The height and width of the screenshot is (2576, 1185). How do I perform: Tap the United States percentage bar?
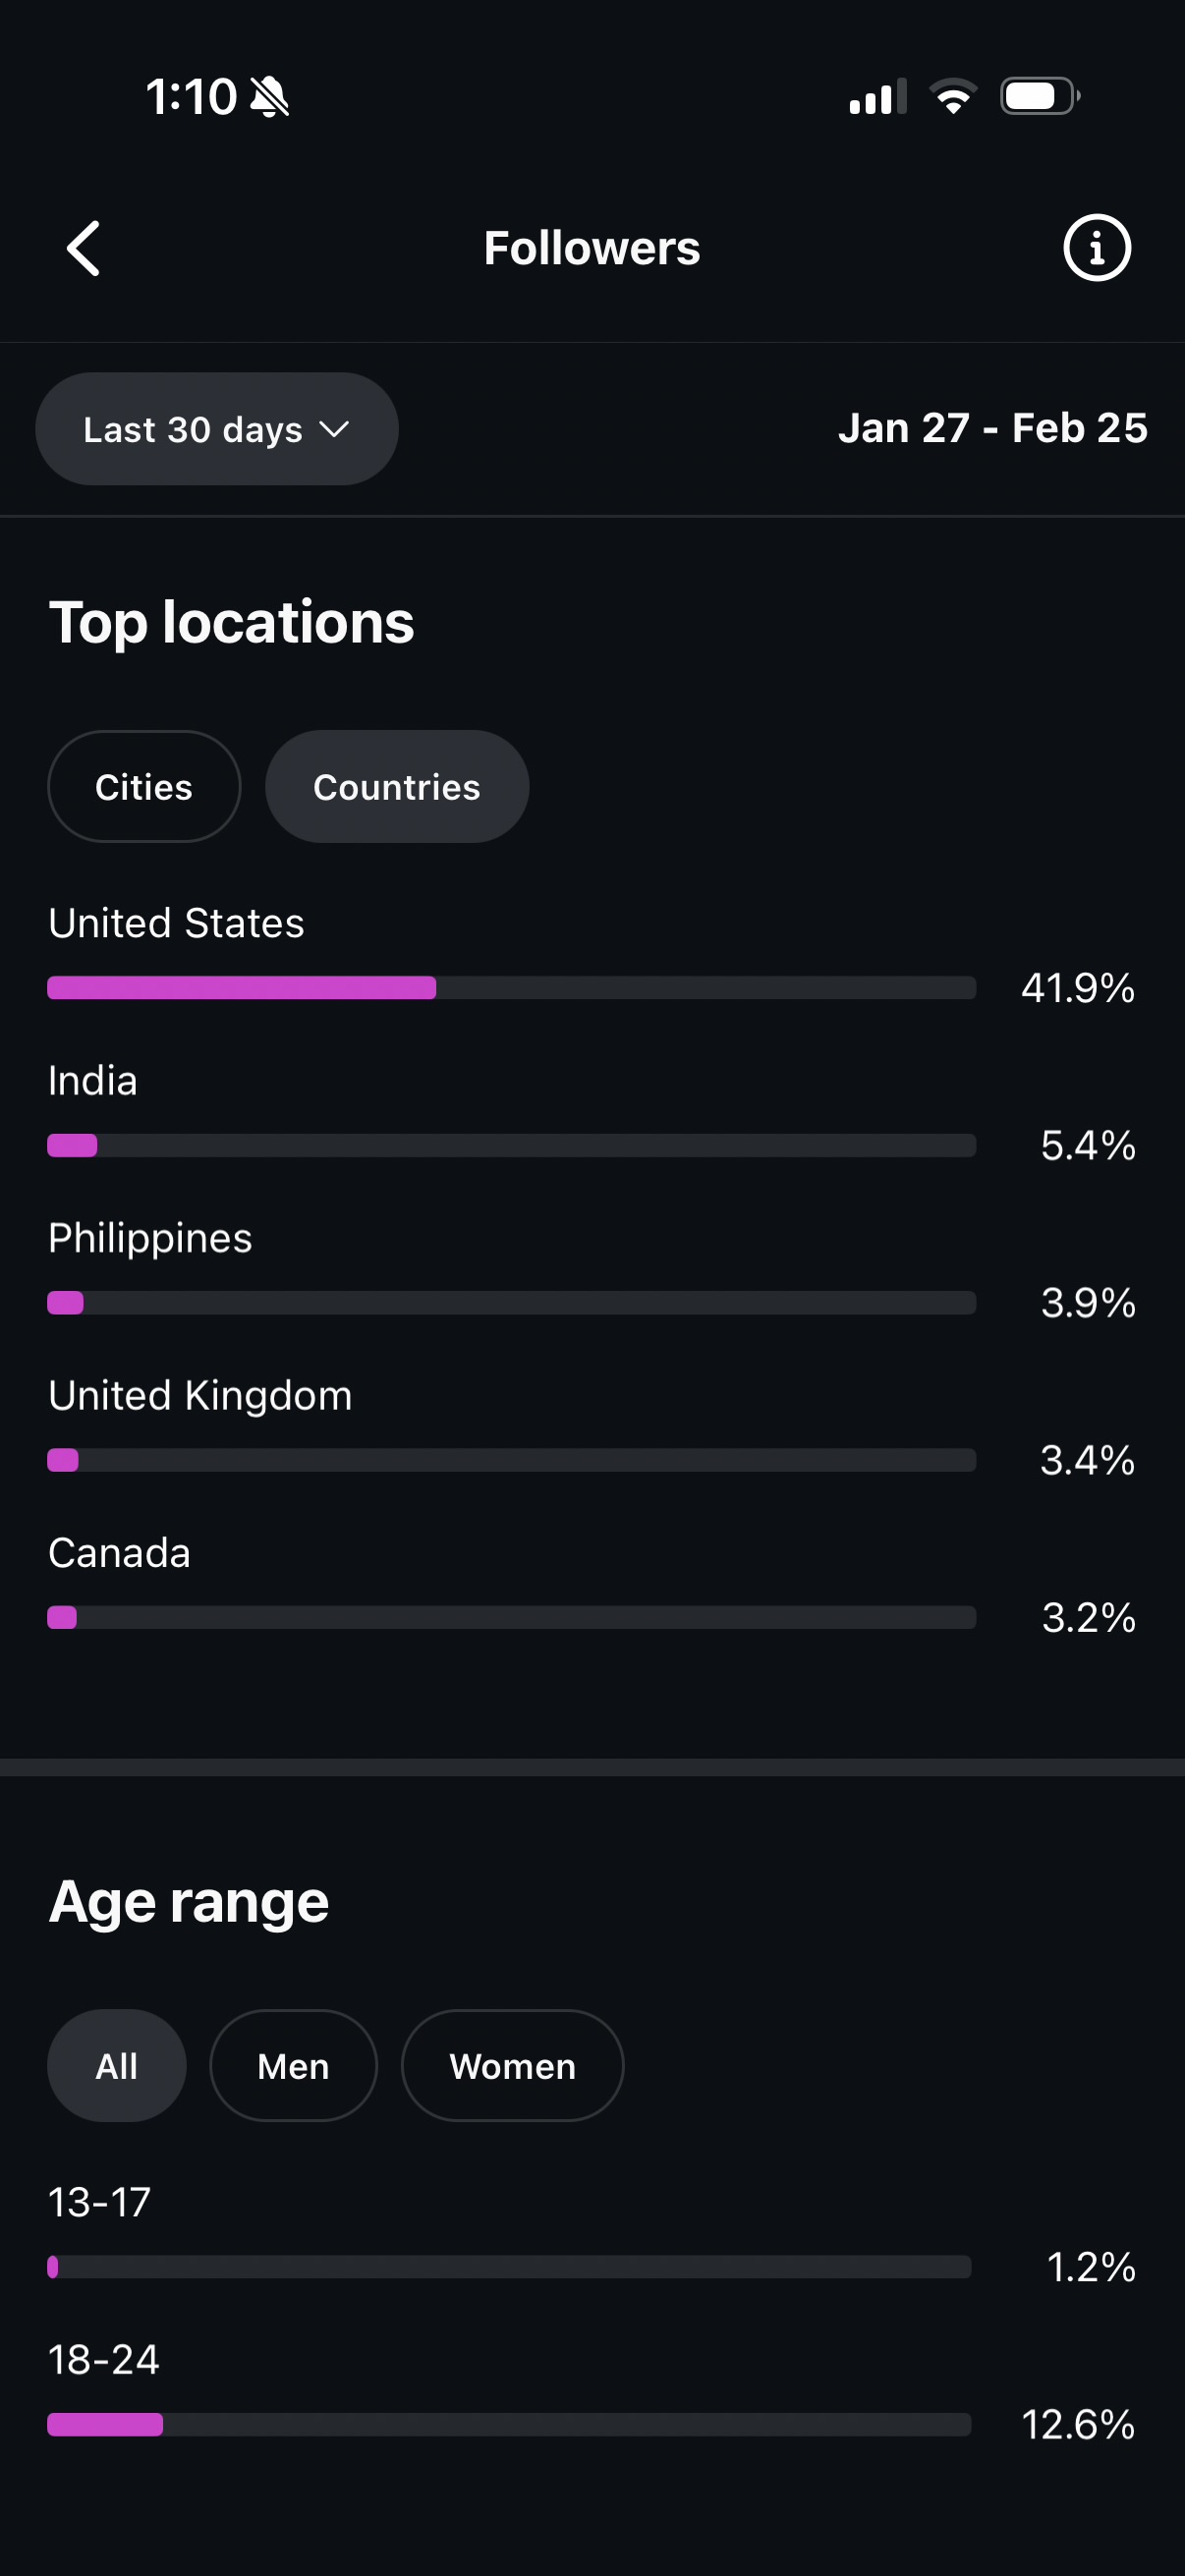point(511,988)
